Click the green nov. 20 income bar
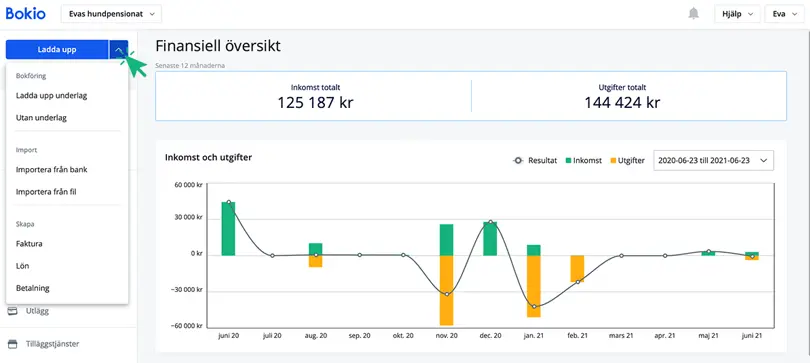810x363 pixels. 446,240
